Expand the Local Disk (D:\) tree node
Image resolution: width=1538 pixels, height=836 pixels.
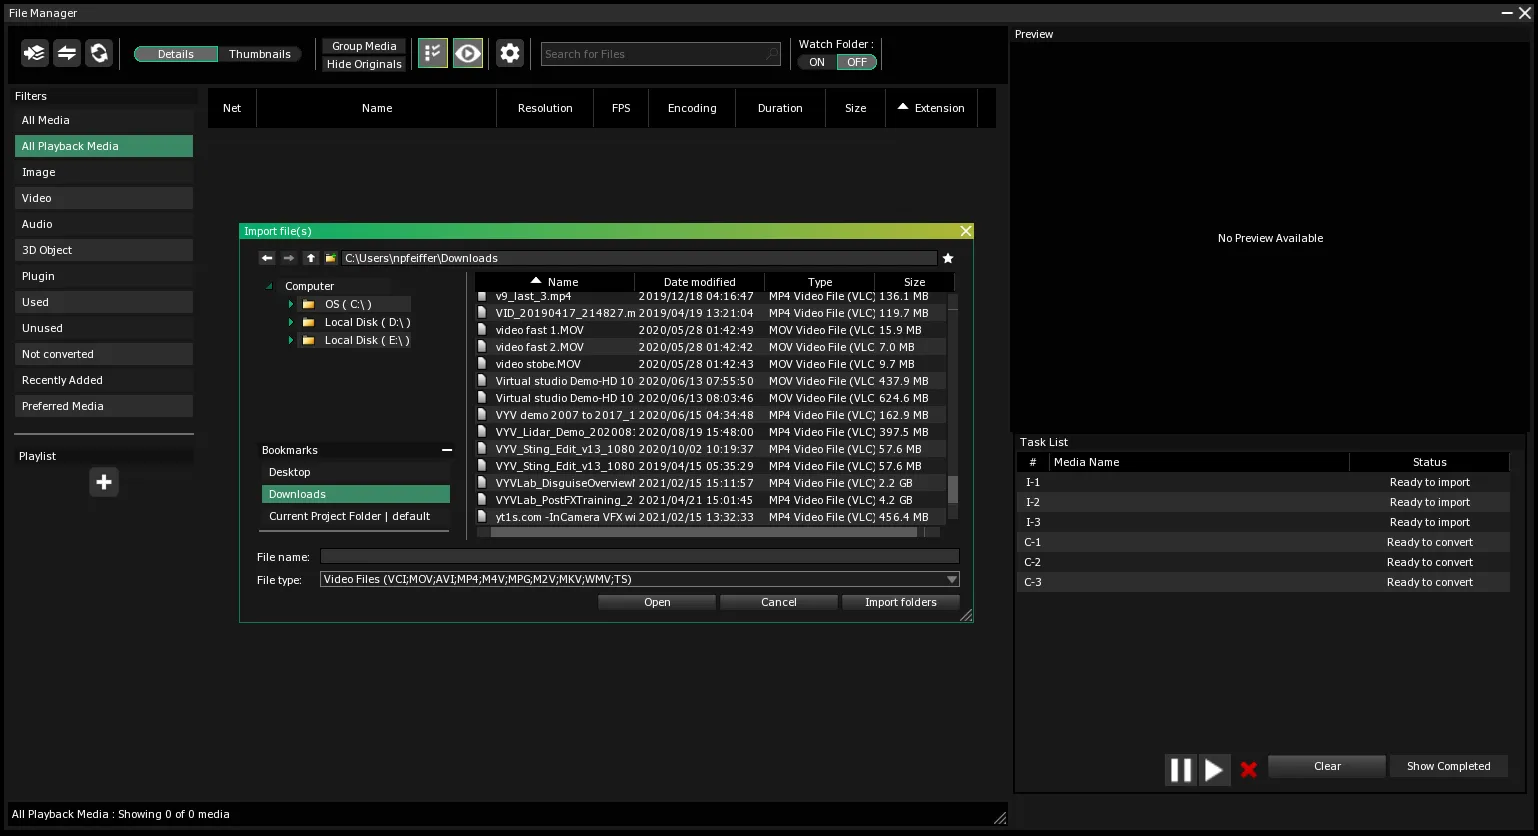291,322
